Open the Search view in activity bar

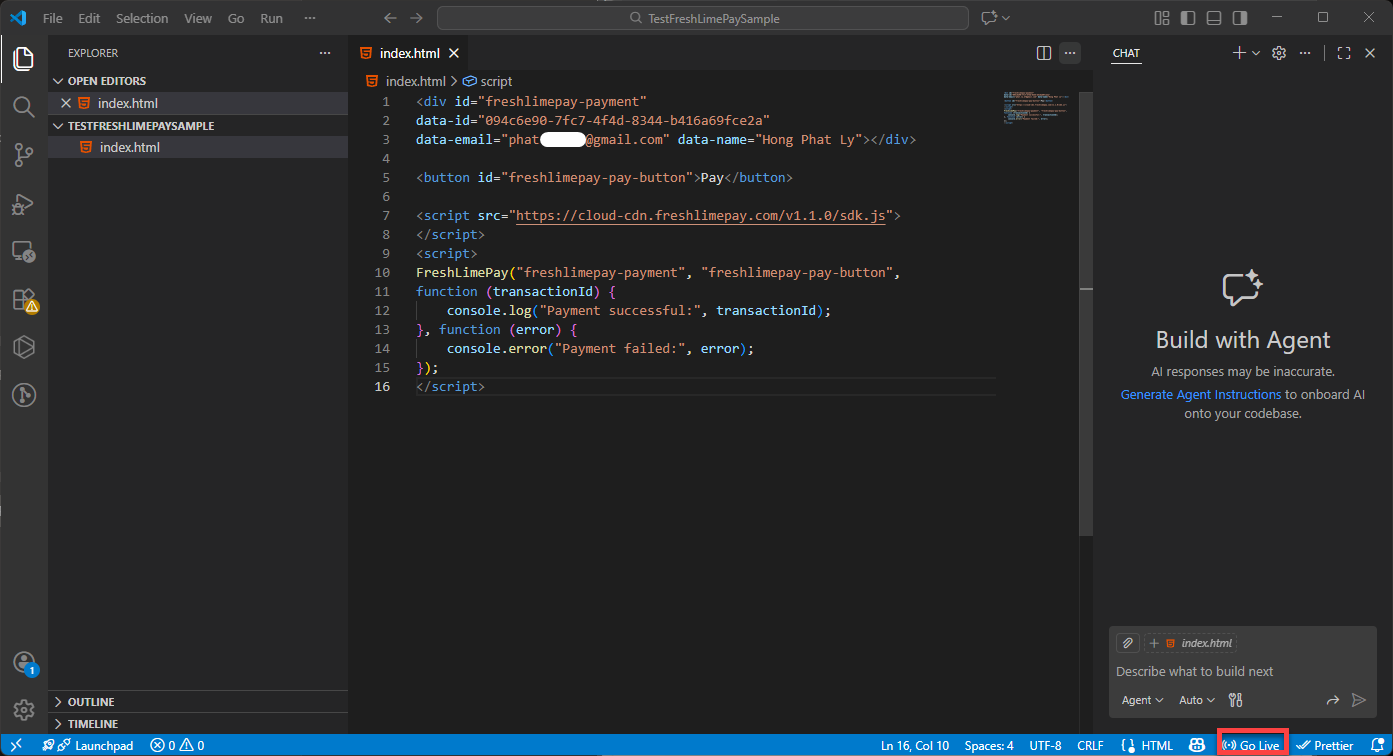(23, 106)
